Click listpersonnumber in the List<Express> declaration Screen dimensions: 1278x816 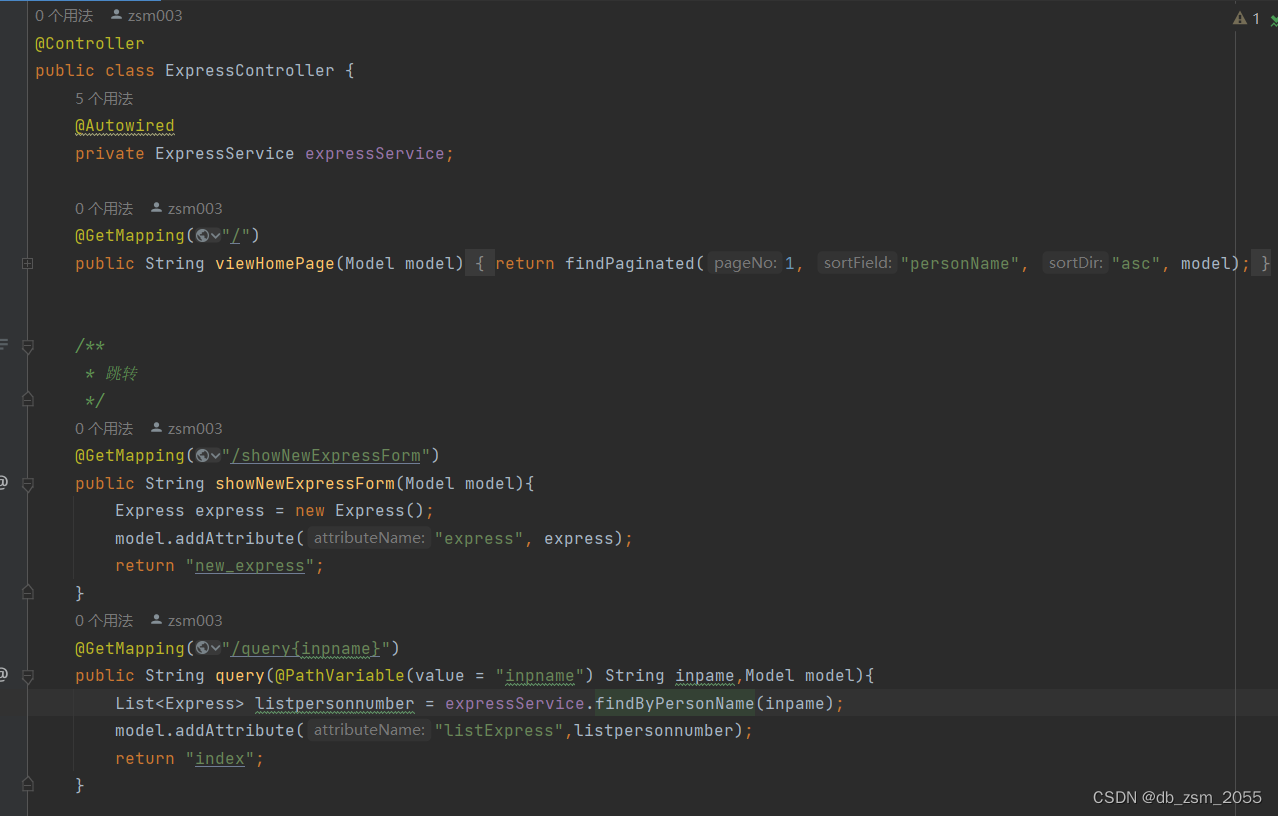coord(335,704)
